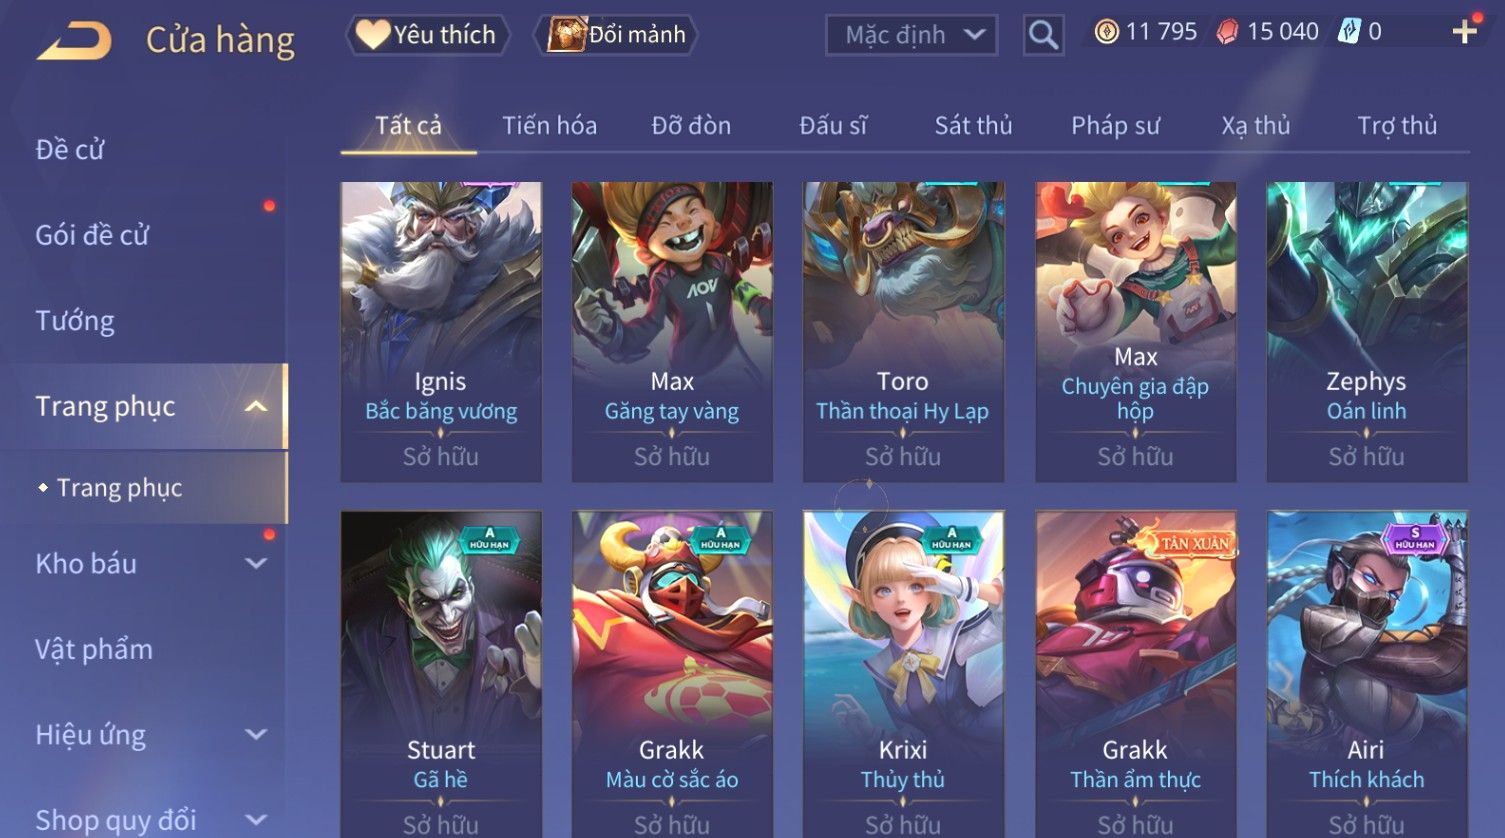Select Zephys Oán linh skin card

(1367, 332)
